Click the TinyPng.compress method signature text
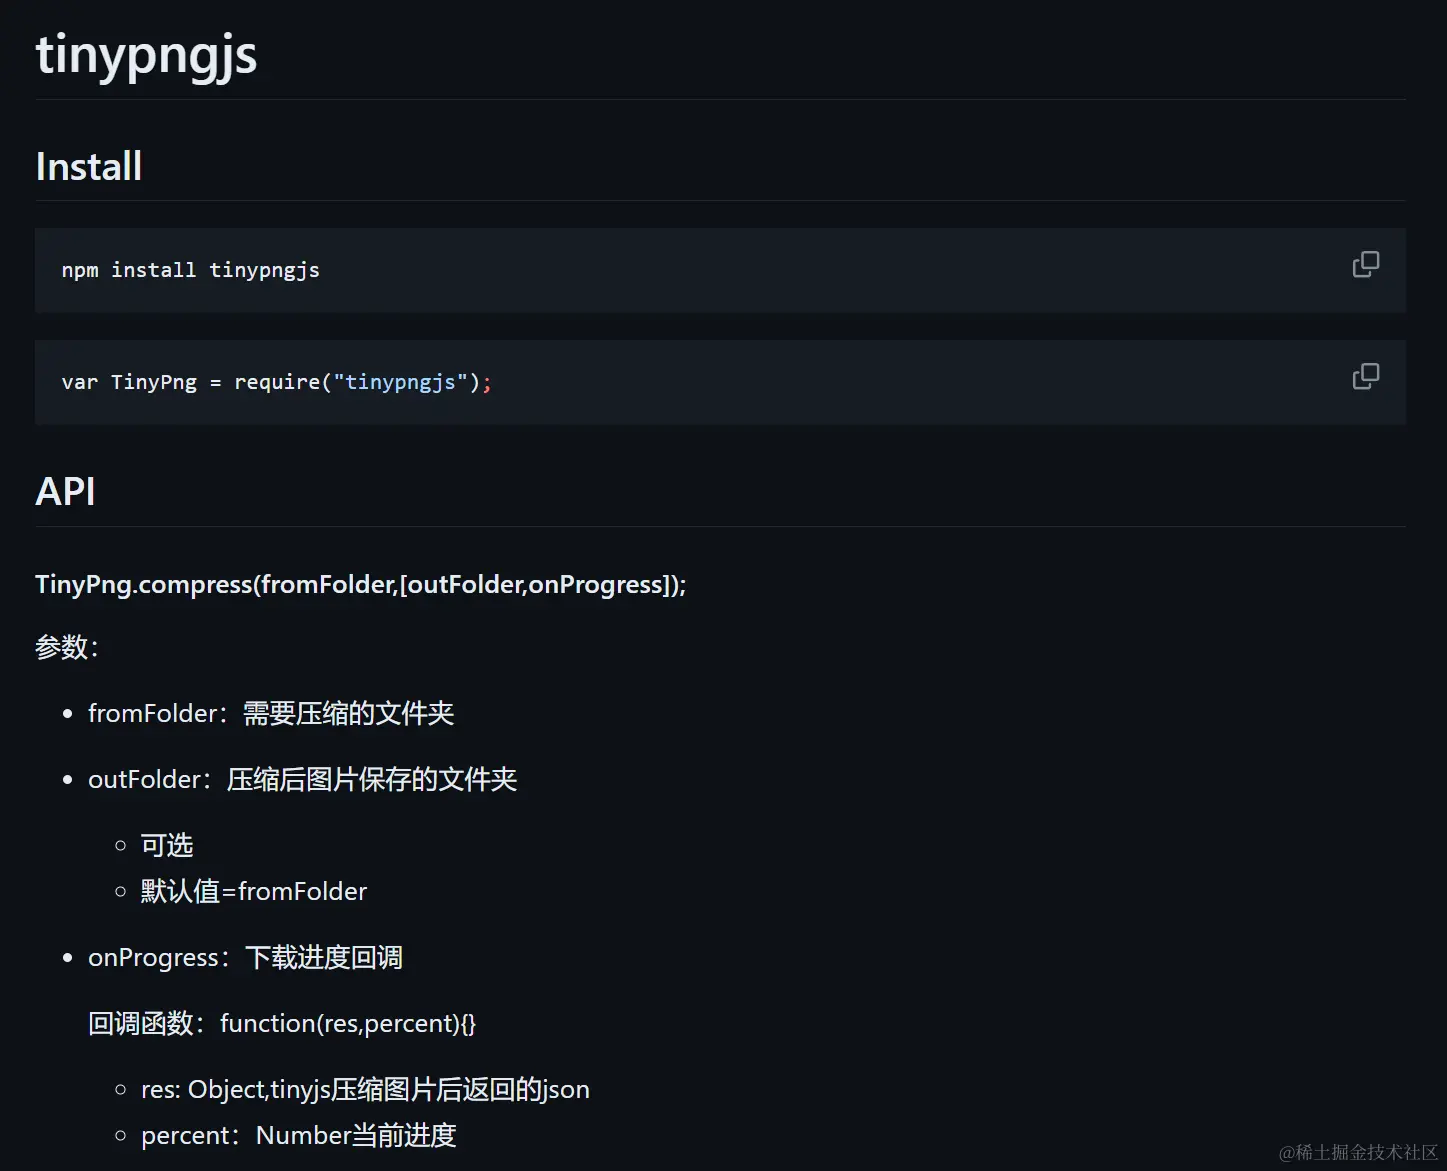 click(361, 584)
